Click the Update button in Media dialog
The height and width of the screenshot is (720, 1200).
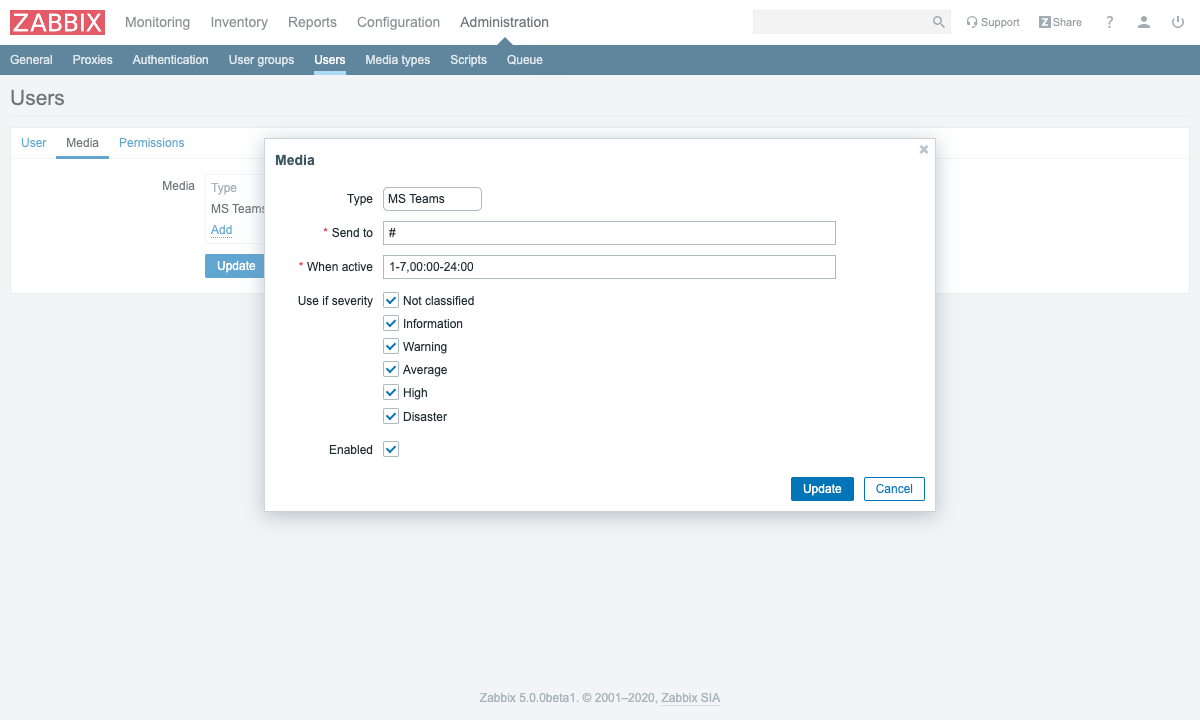(x=822, y=489)
